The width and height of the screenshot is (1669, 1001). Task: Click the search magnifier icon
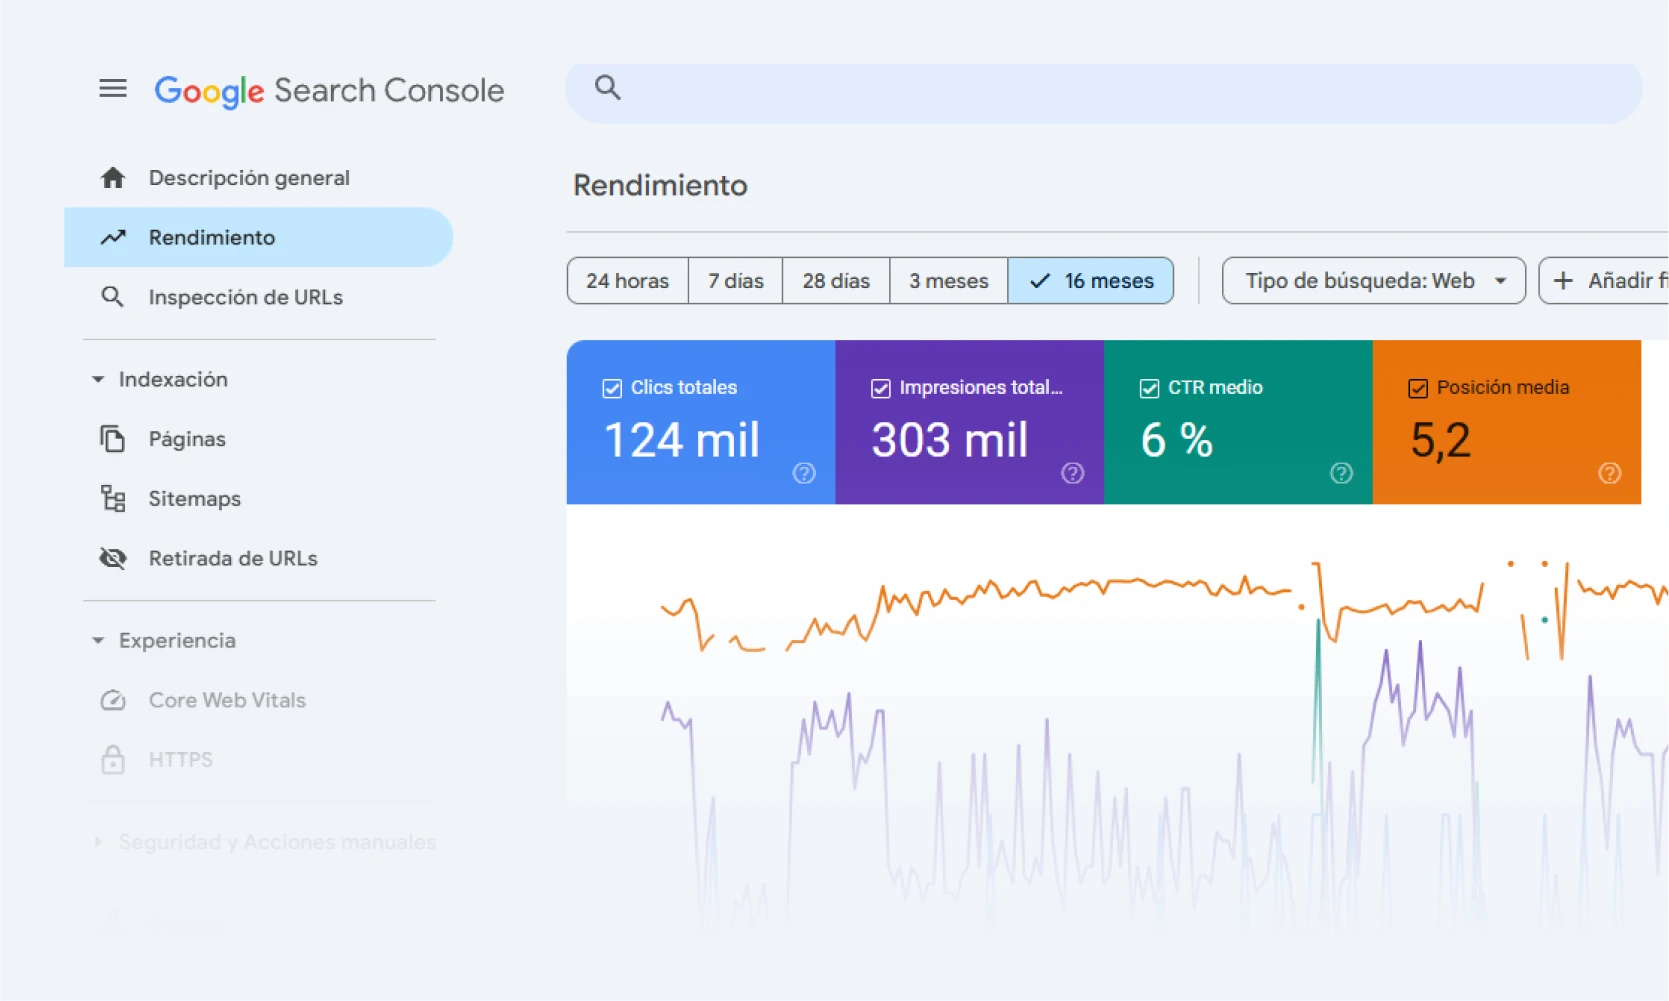point(607,88)
